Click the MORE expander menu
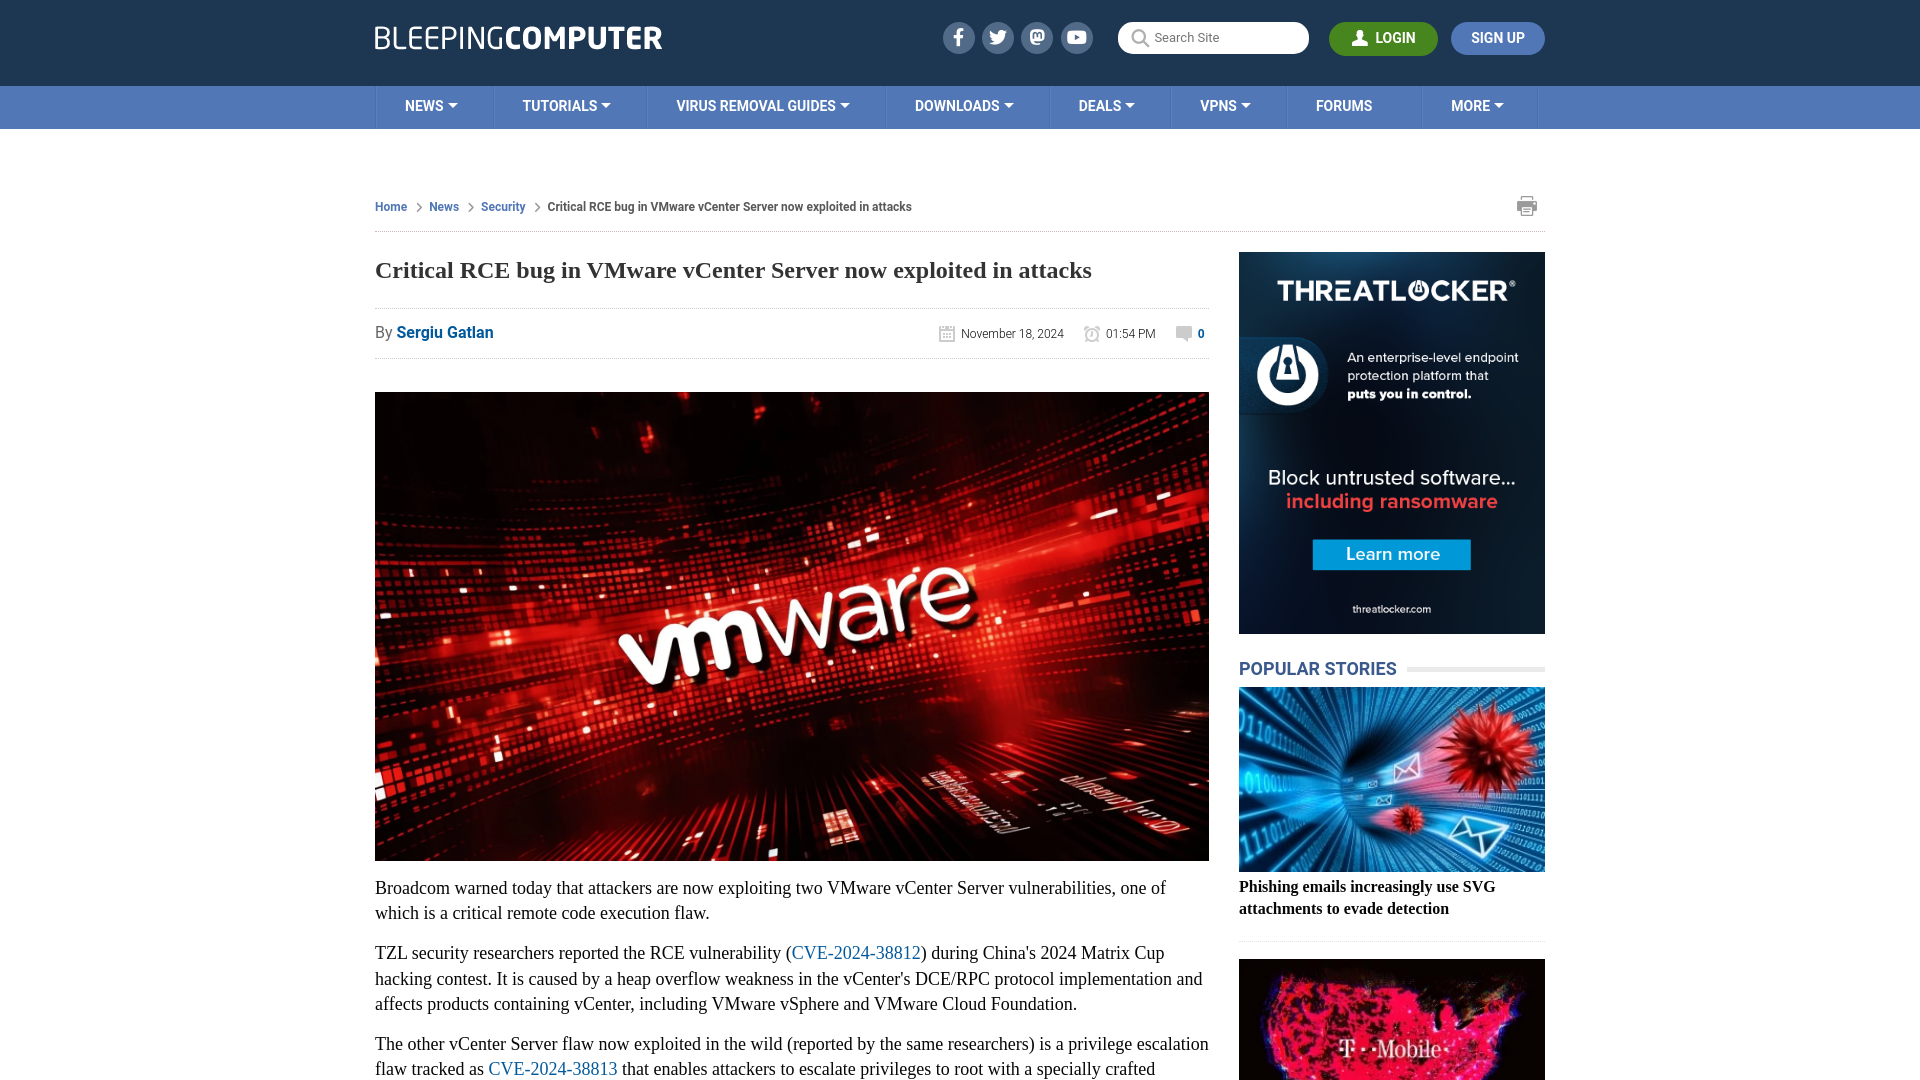This screenshot has width=1920, height=1080. pyautogui.click(x=1477, y=107)
